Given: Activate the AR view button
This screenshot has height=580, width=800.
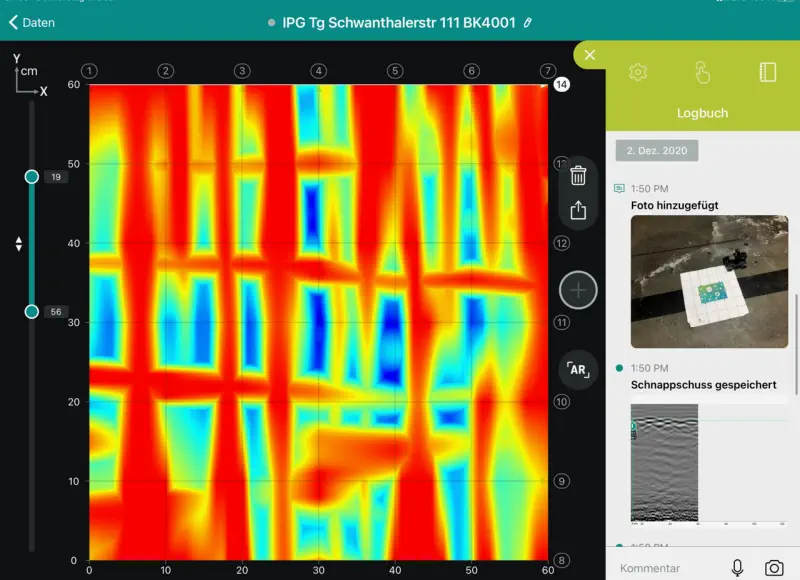Looking at the screenshot, I should [578, 369].
